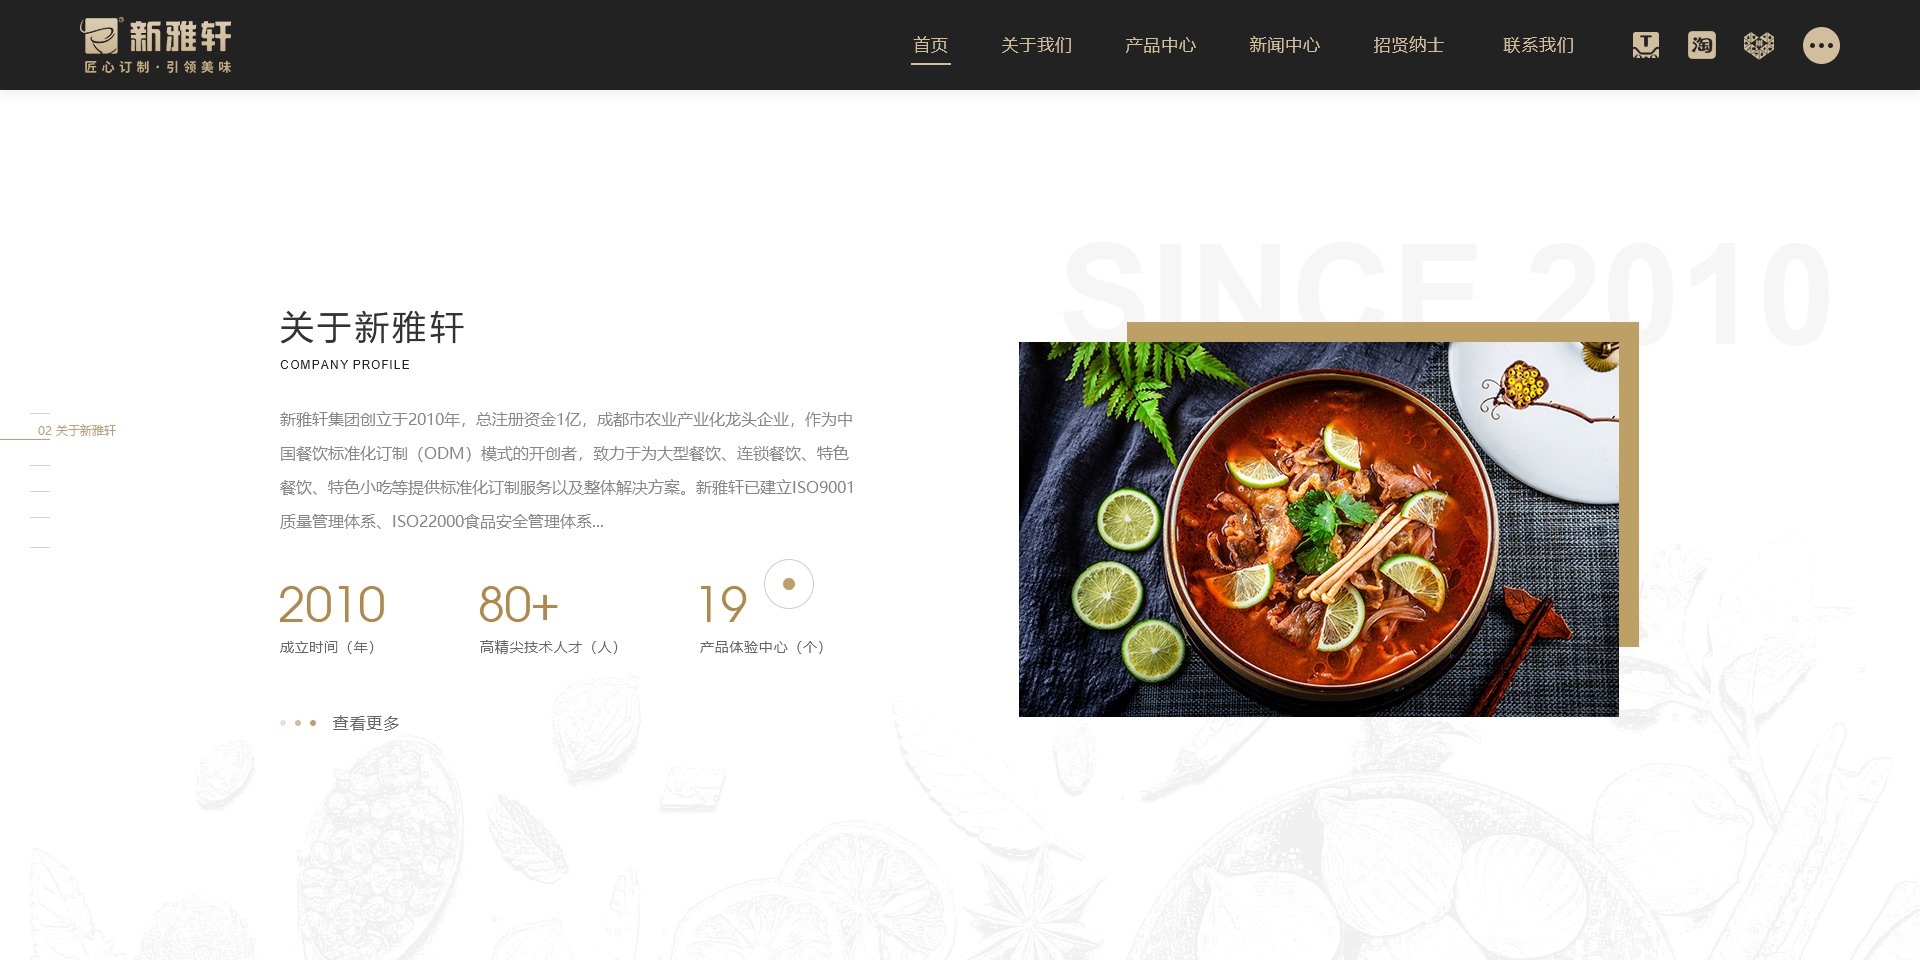Click the 查看更多 link
Image resolution: width=1920 pixels, height=960 pixels.
(366, 723)
